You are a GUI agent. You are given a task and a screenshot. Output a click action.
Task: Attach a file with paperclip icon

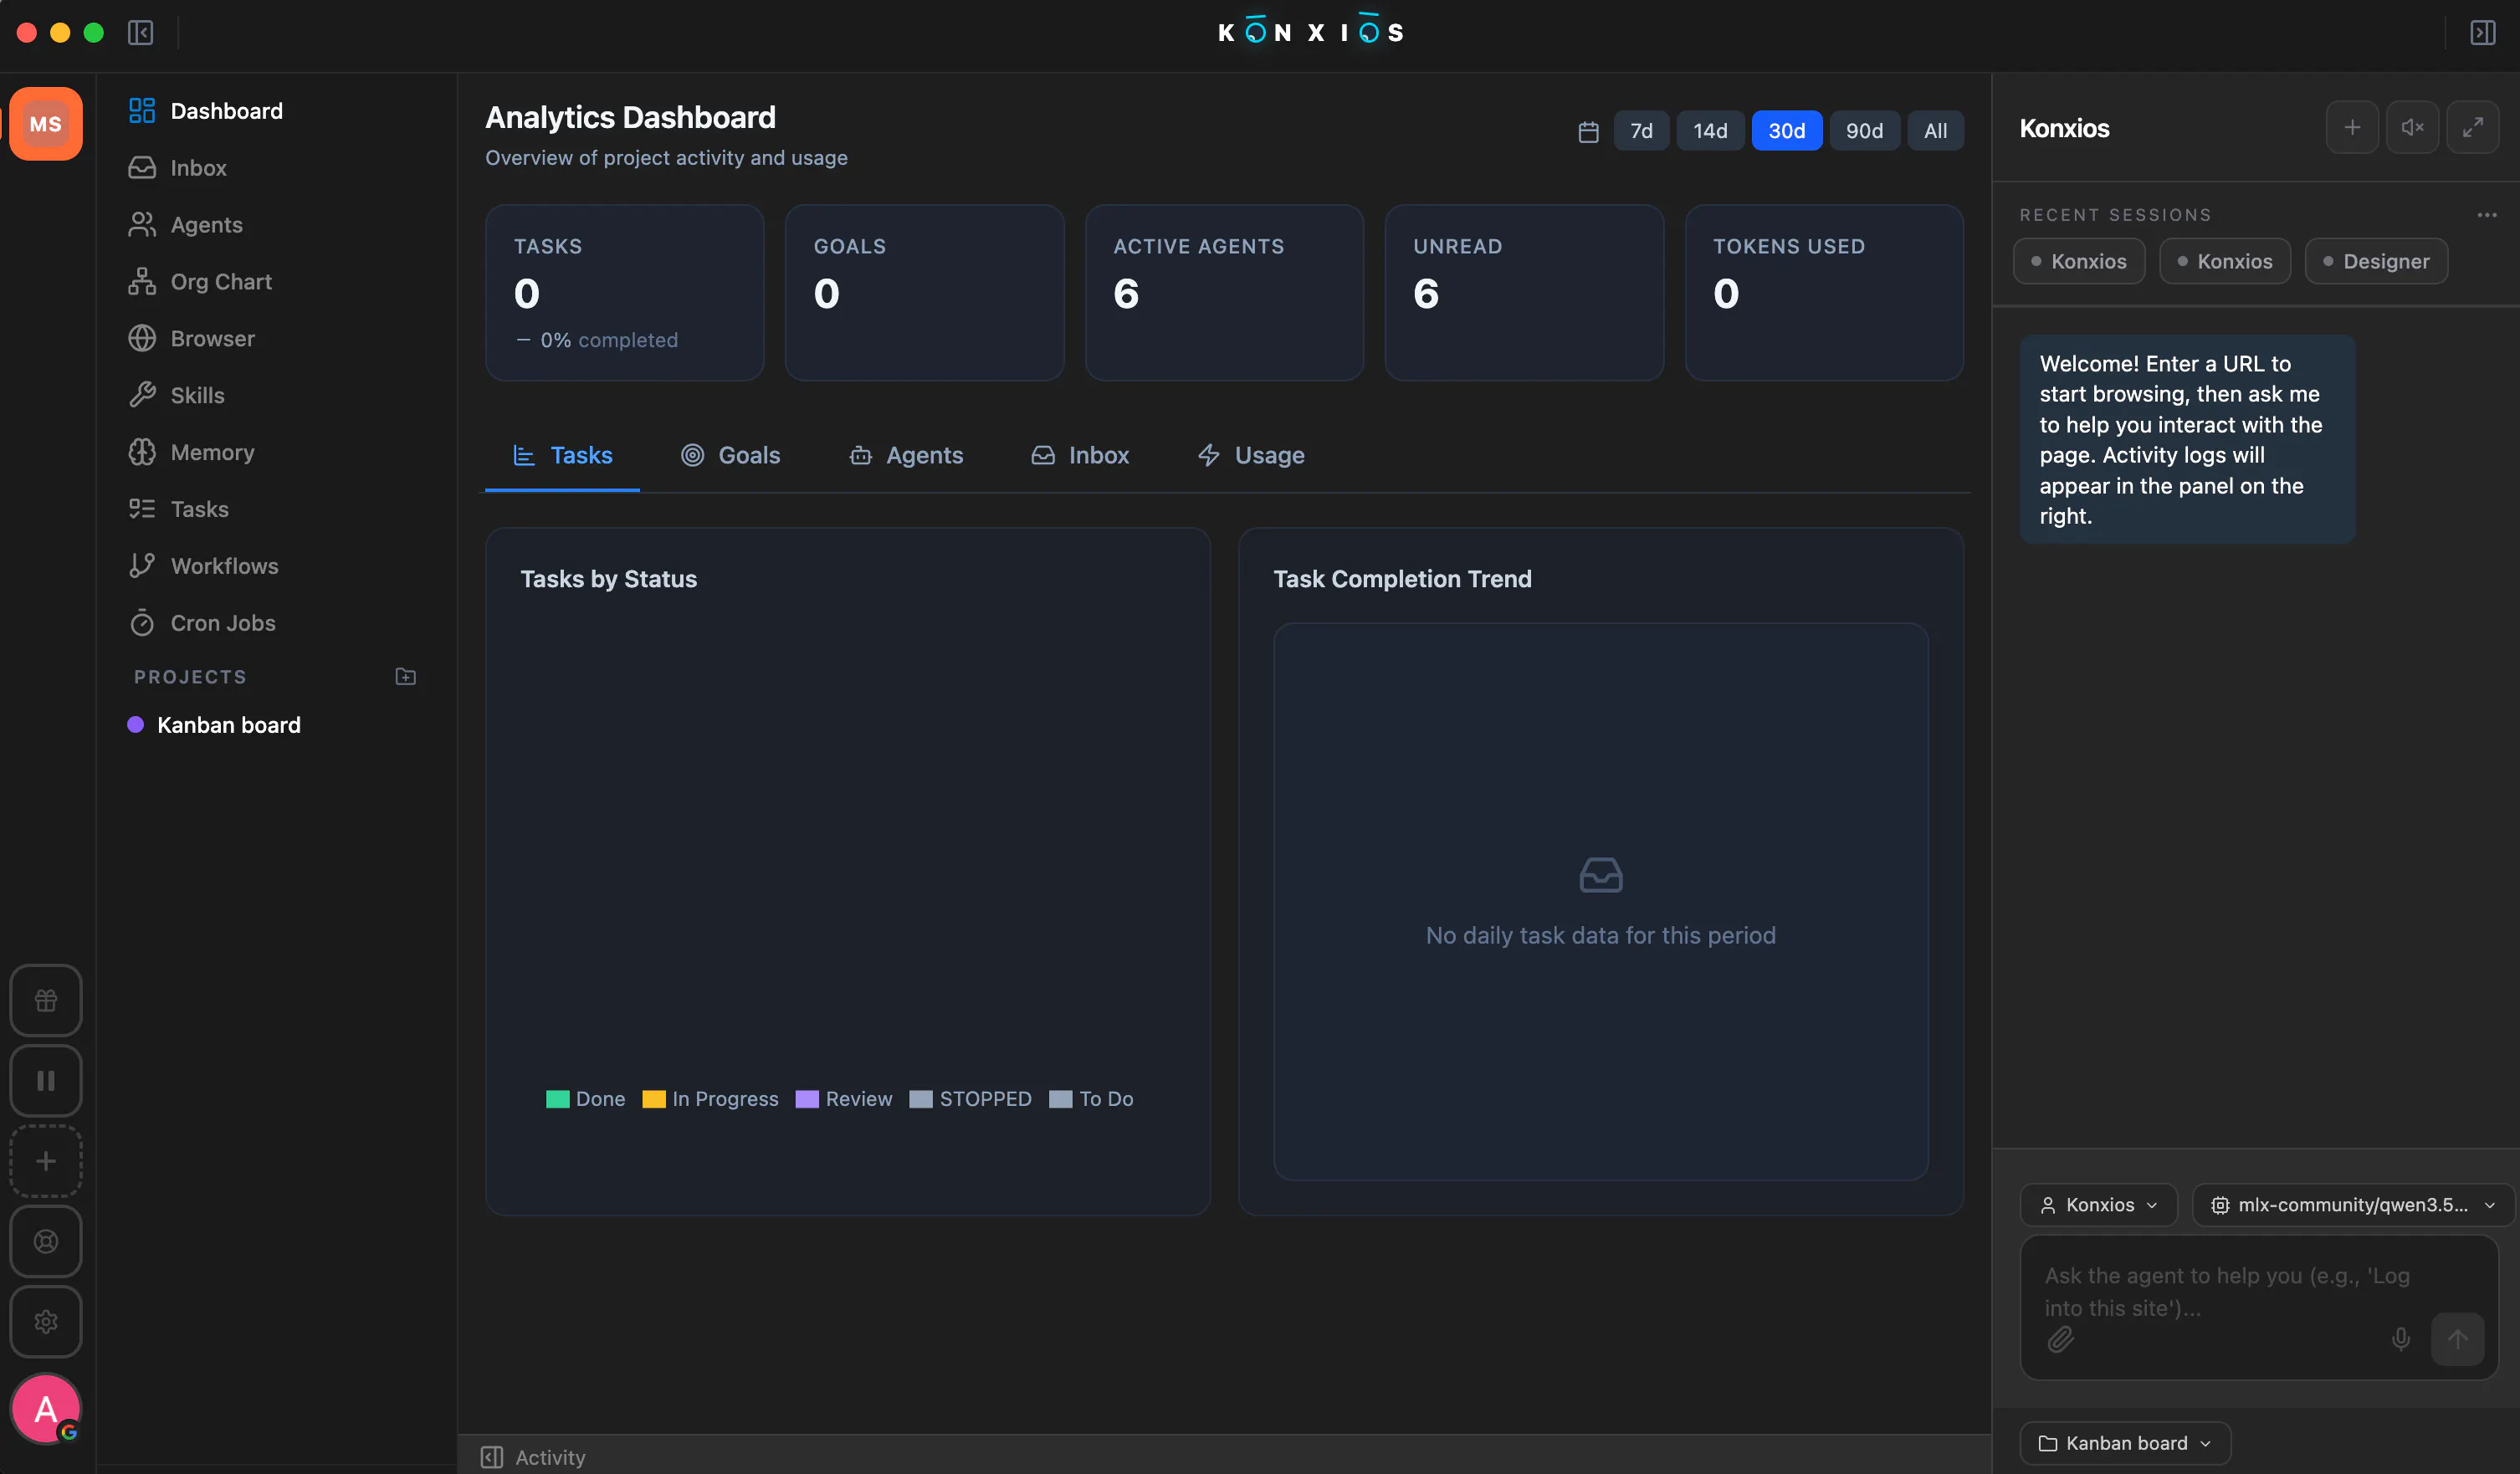(x=2060, y=1339)
